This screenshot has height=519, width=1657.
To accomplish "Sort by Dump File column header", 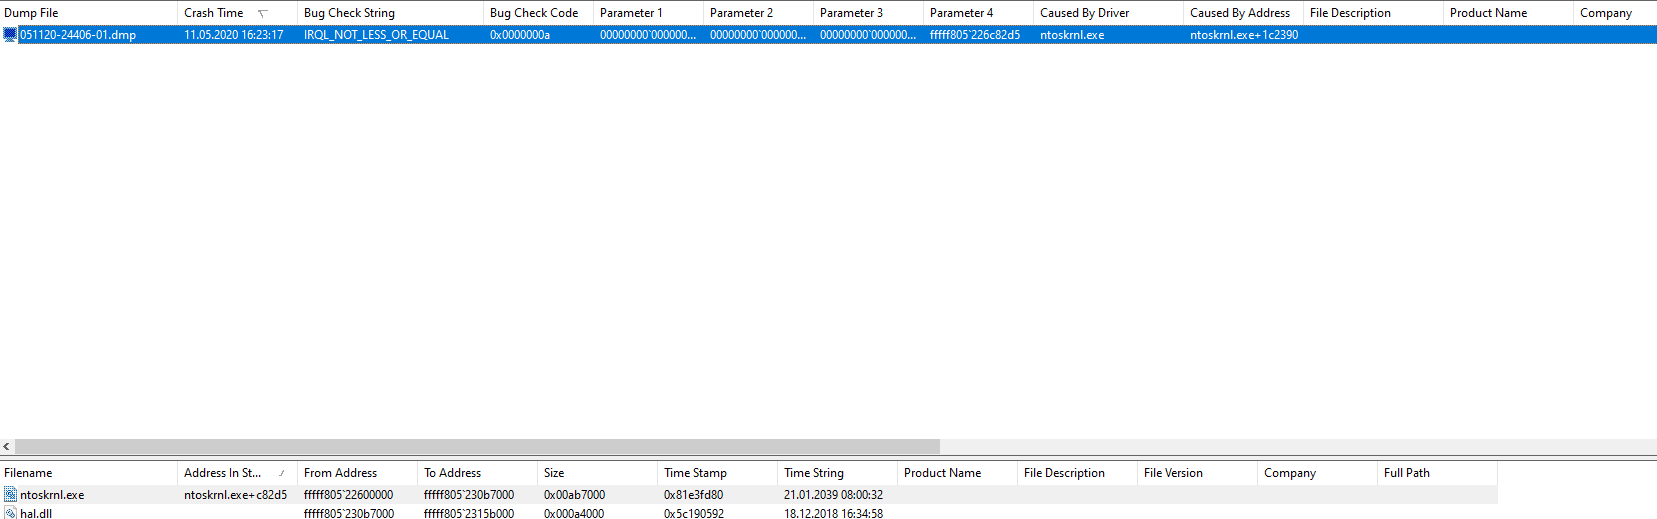I will click(x=89, y=13).
